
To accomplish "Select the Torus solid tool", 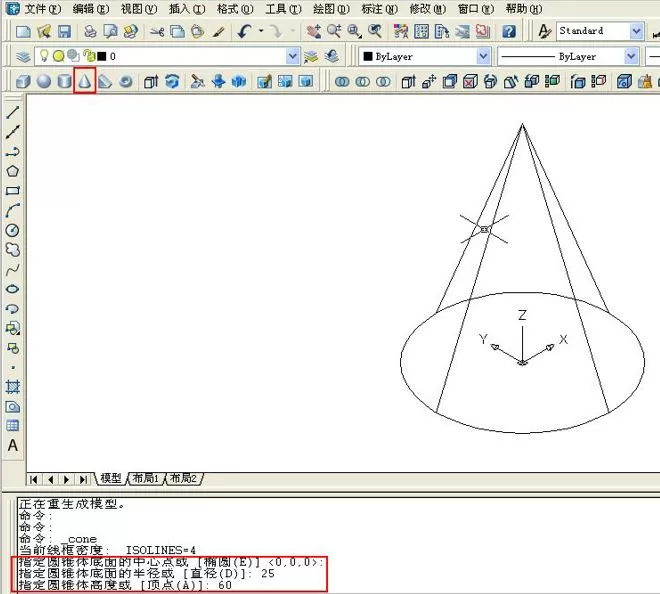I will (x=125, y=81).
